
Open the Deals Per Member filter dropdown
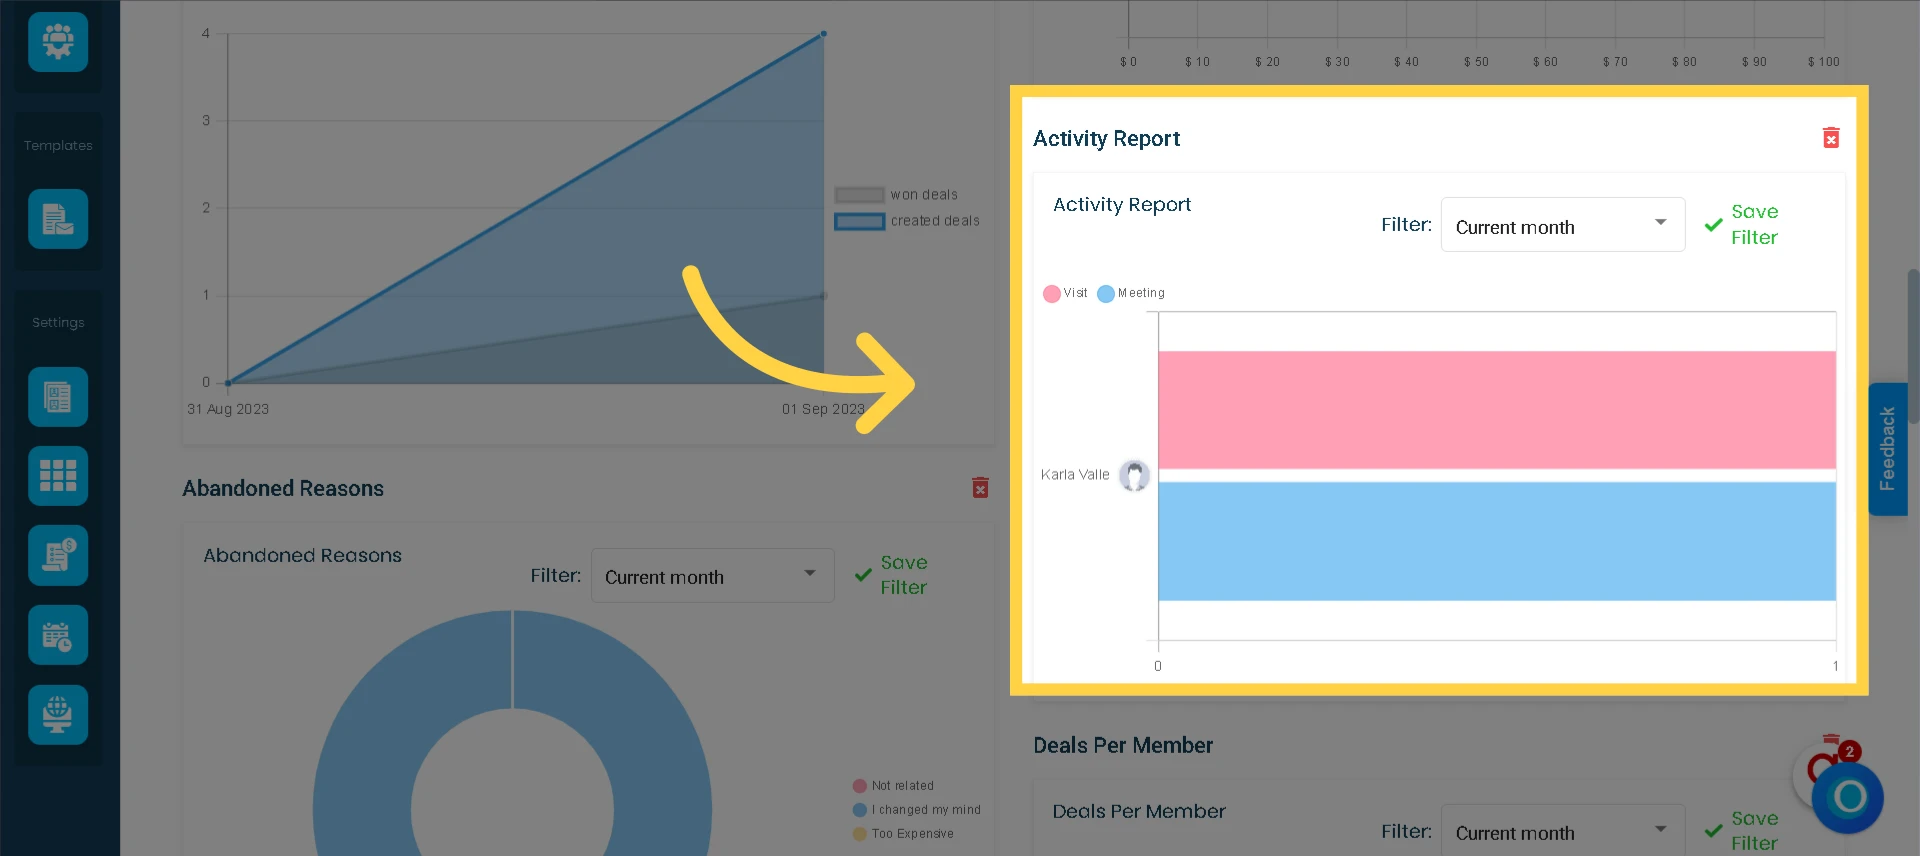coord(1563,831)
